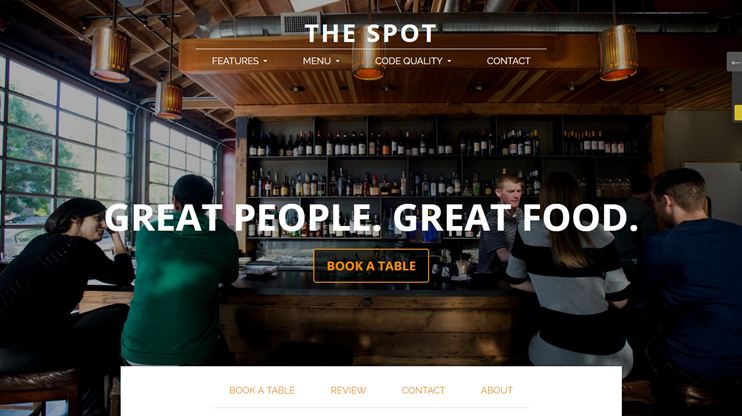This screenshot has width=742, height=416.
Task: Click the white content panel below hero
Action: coord(371,391)
